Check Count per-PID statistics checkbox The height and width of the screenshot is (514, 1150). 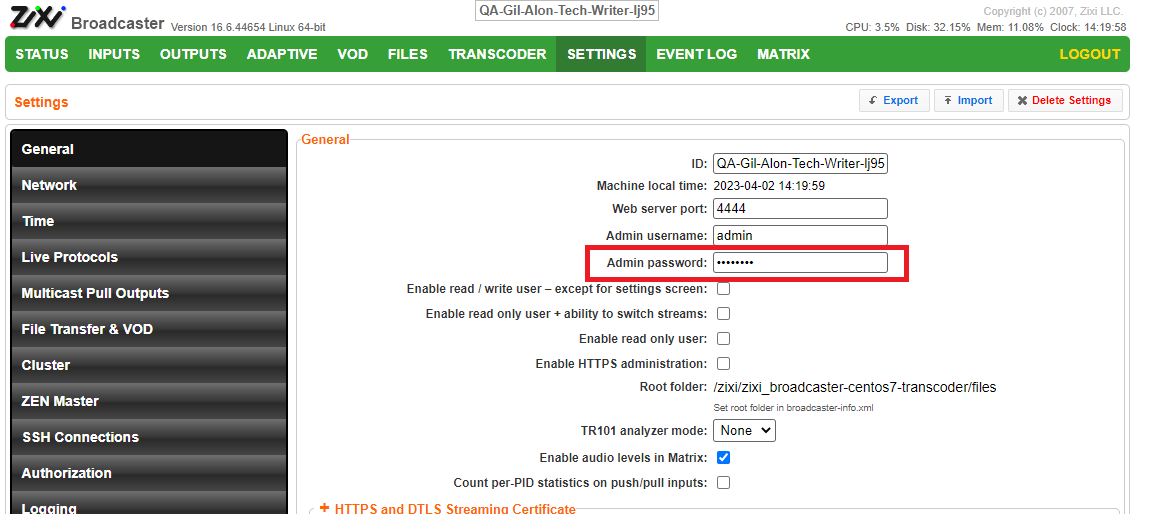(x=723, y=483)
